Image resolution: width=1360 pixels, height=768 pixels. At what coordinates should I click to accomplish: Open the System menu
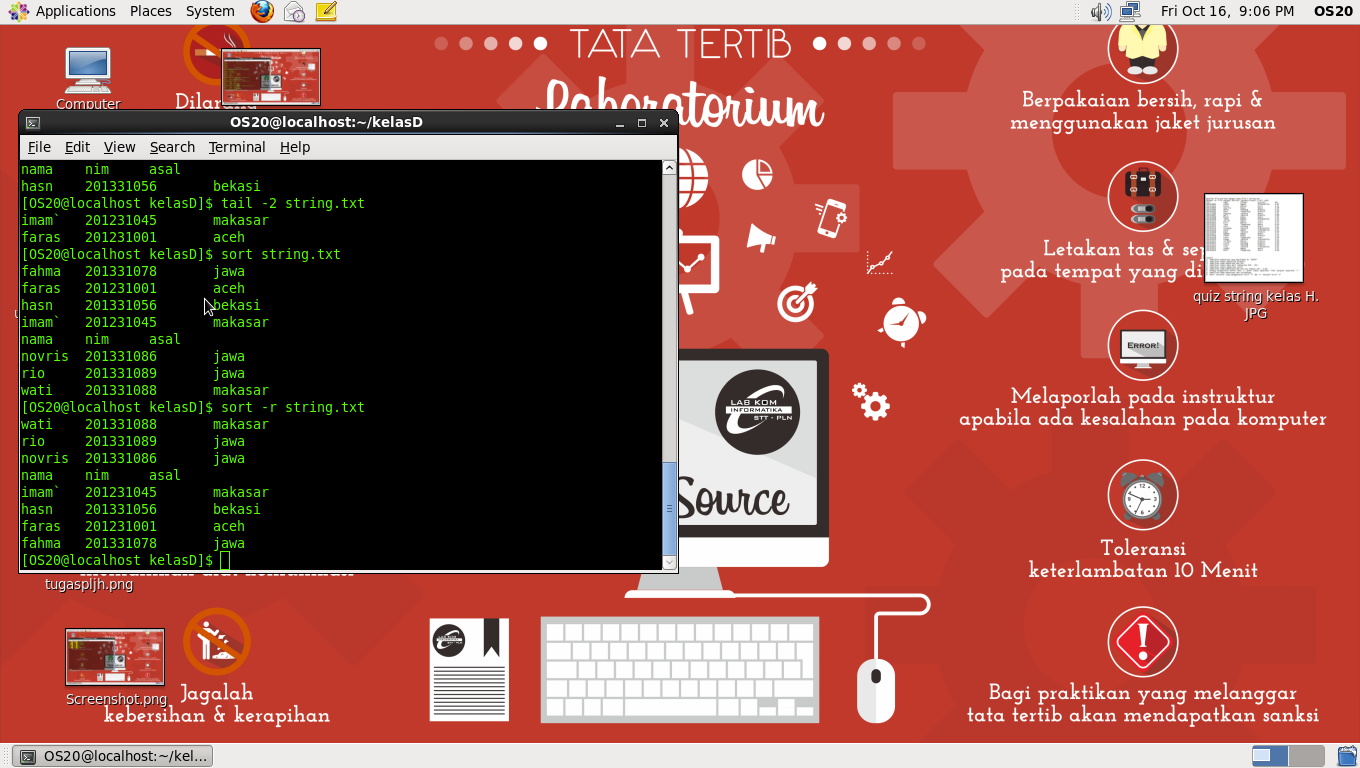[210, 11]
